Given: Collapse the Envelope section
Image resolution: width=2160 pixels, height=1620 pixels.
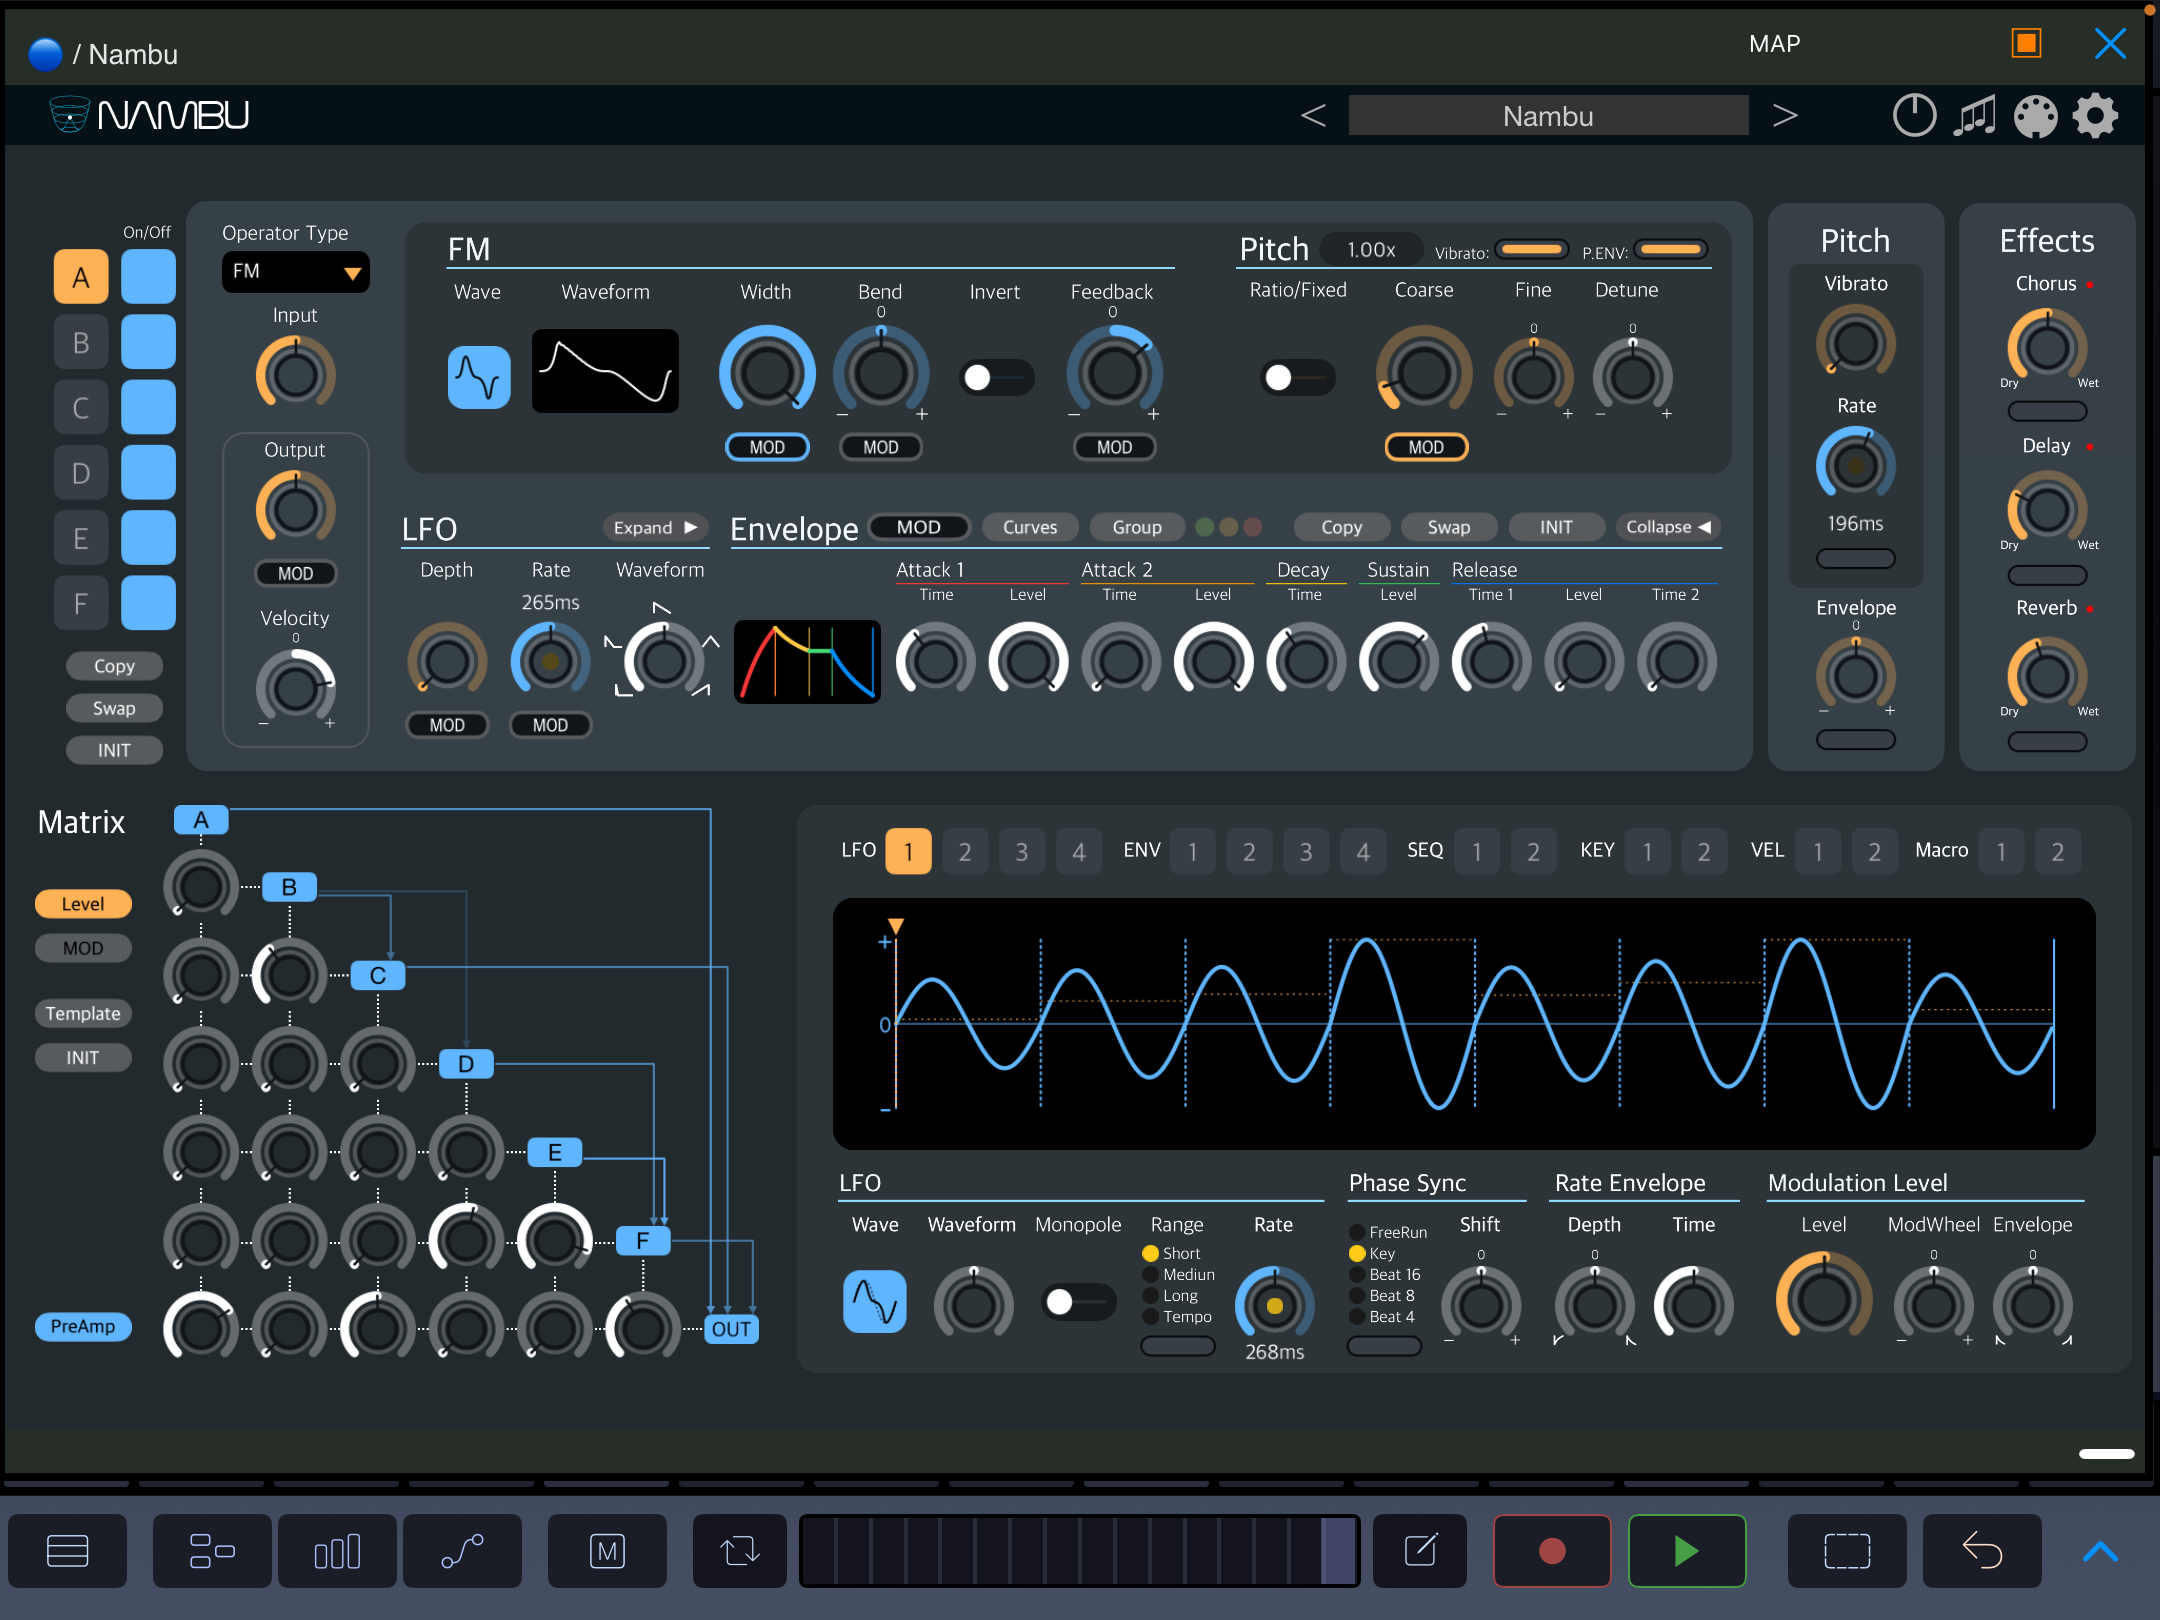Looking at the screenshot, I should coord(1668,527).
